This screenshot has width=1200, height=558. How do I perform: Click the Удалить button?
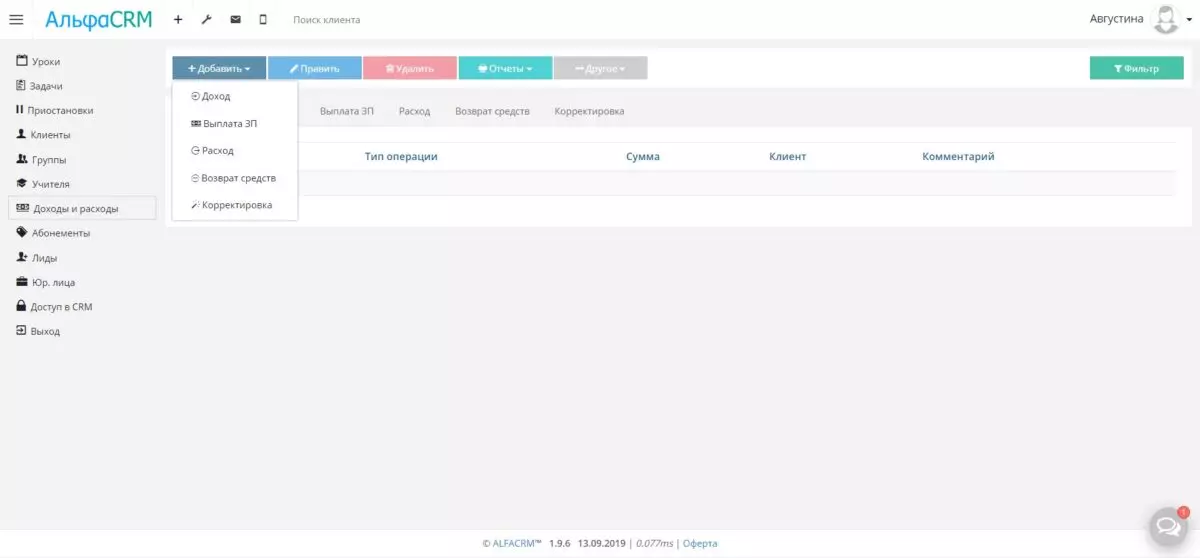click(410, 68)
